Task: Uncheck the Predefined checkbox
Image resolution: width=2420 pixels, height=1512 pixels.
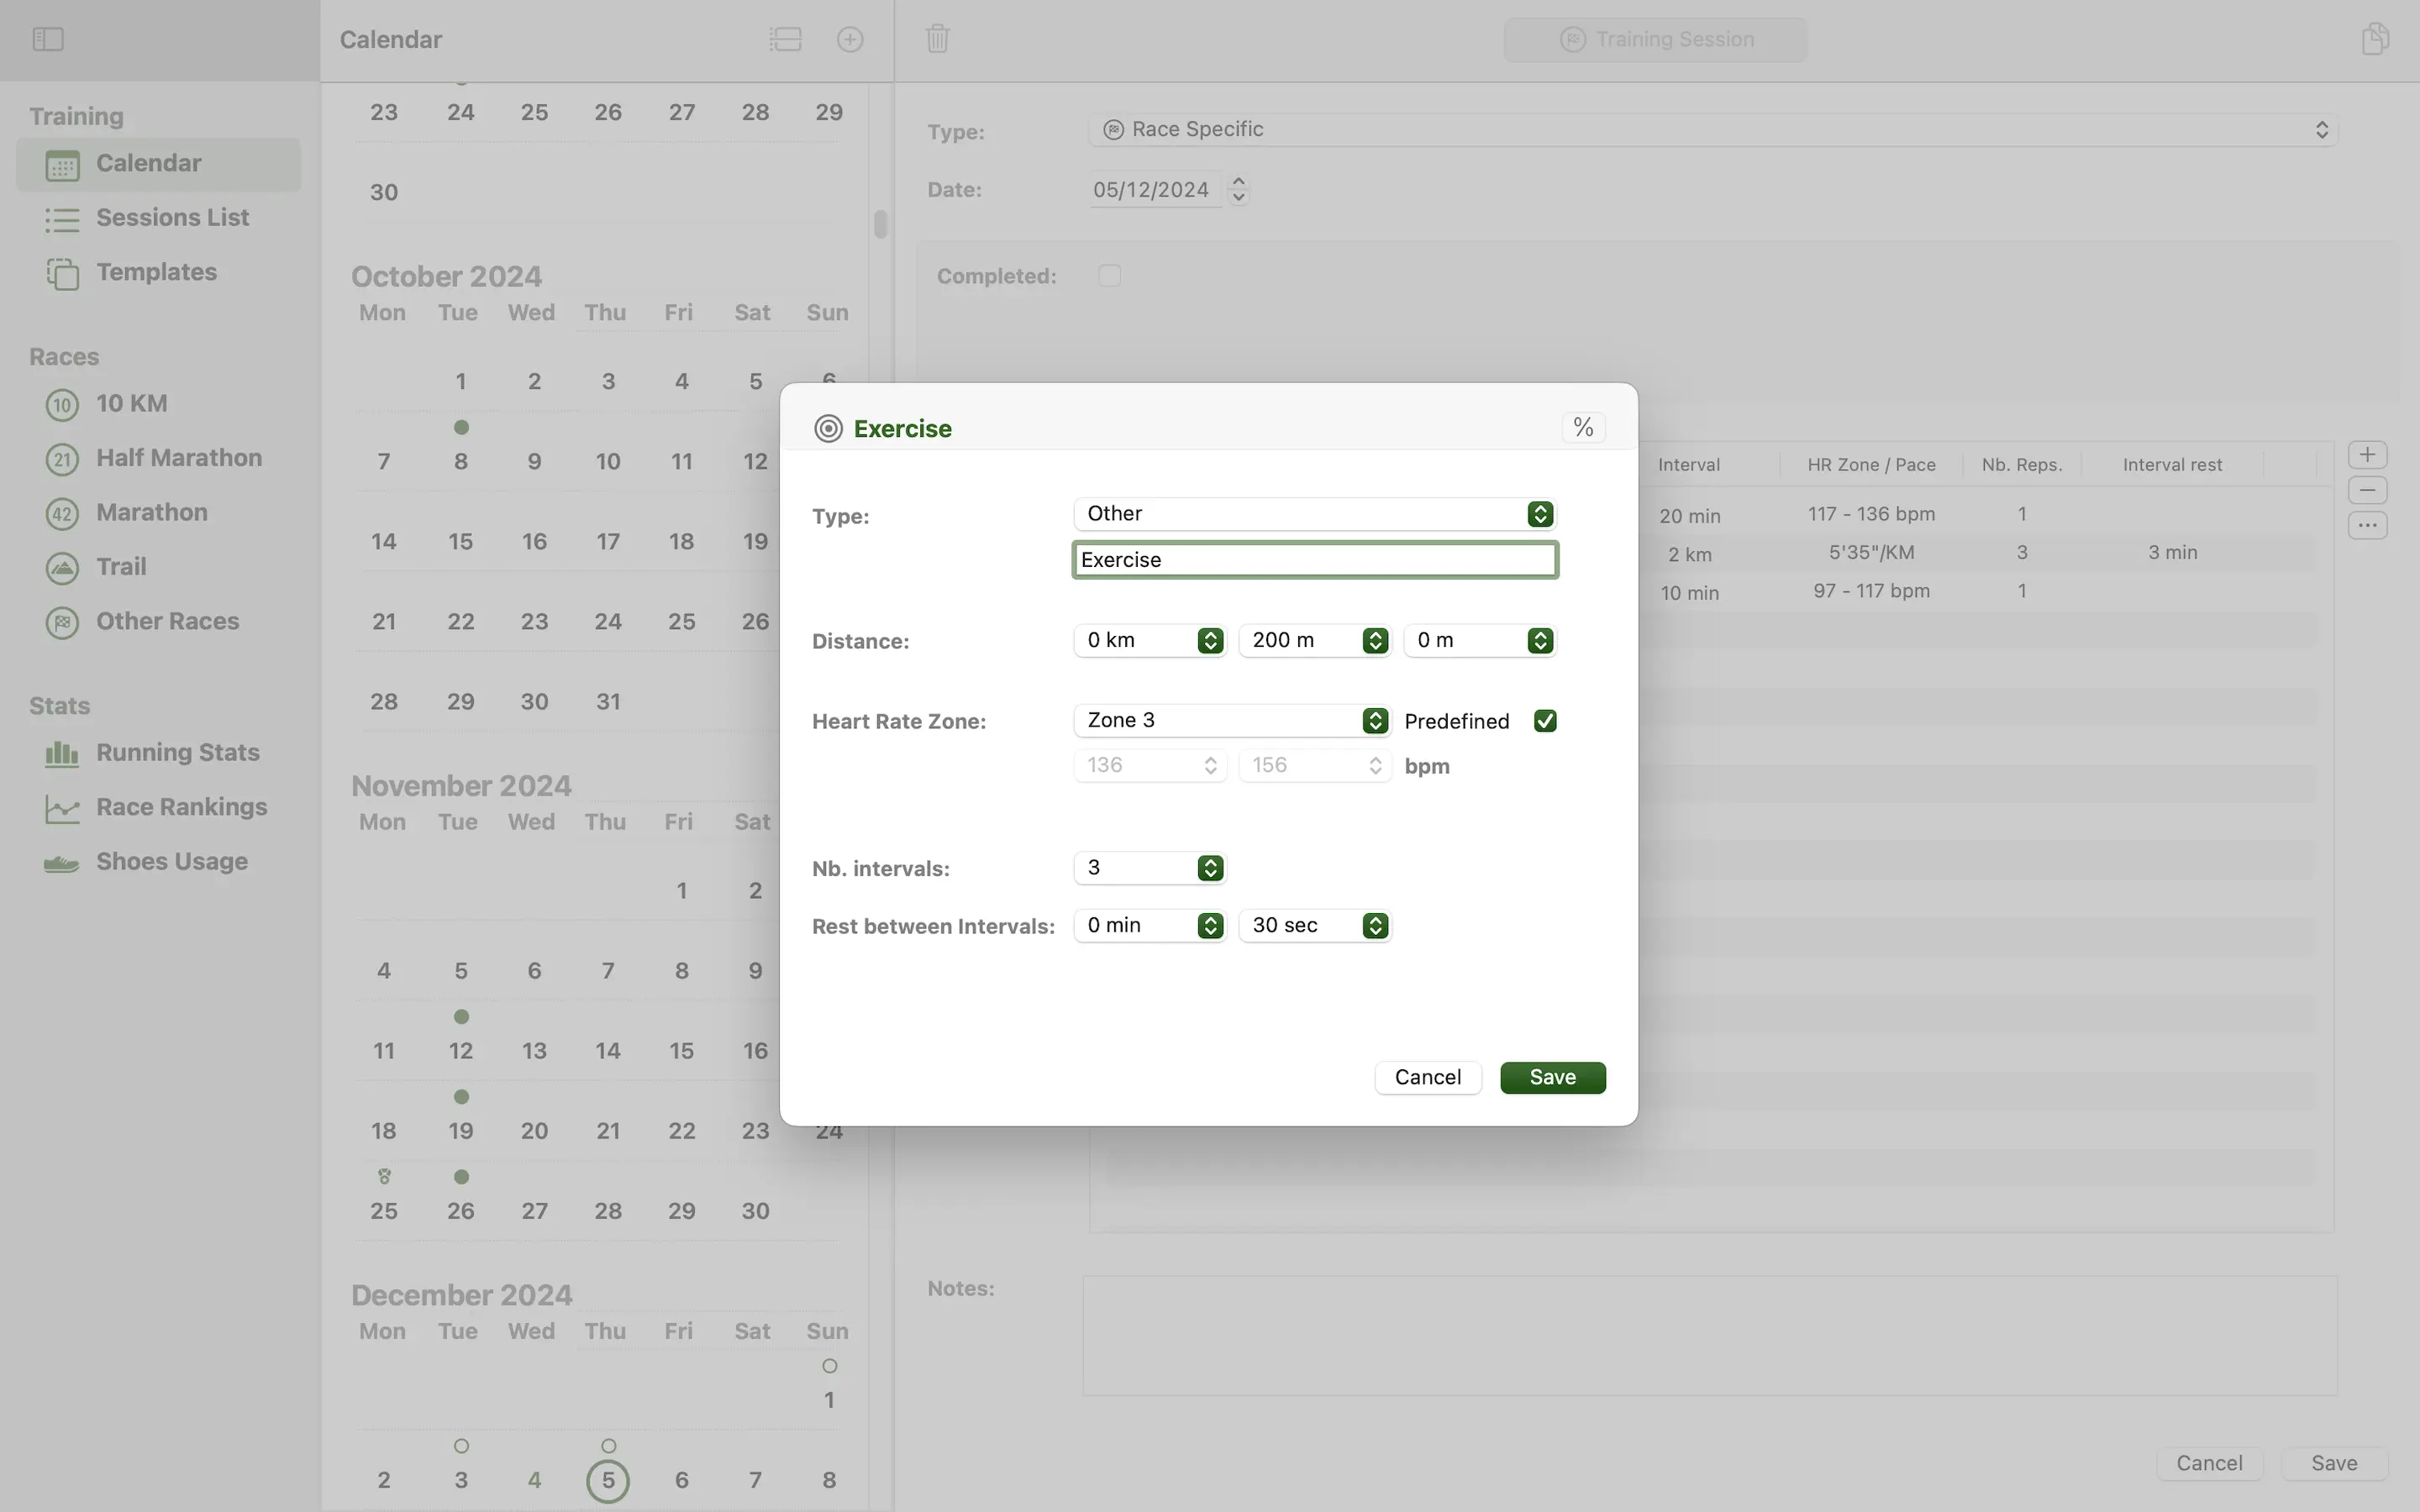Action: pos(1544,721)
